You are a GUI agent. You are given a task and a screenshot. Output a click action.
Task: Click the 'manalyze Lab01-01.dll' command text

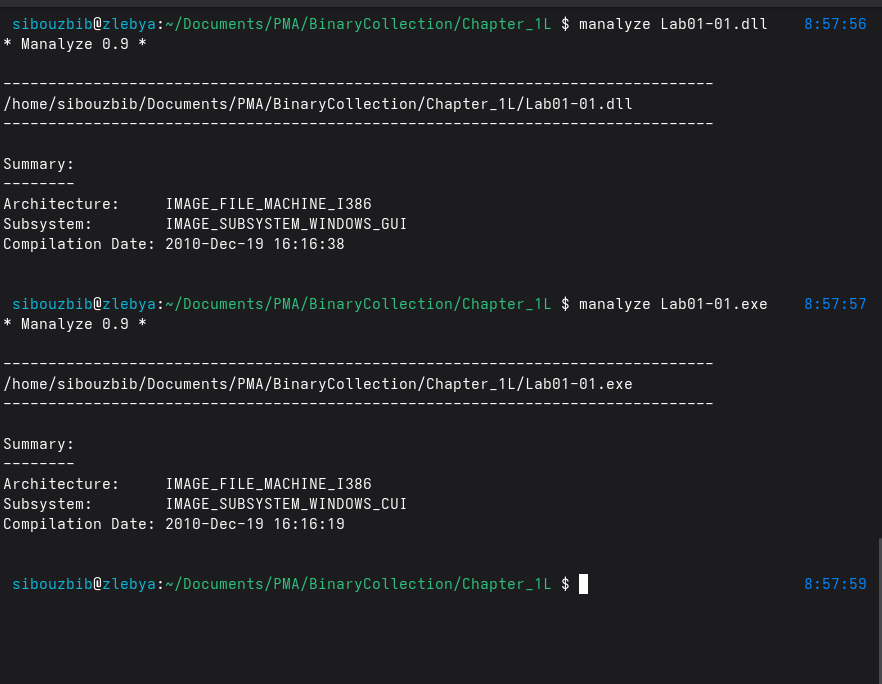673,24
